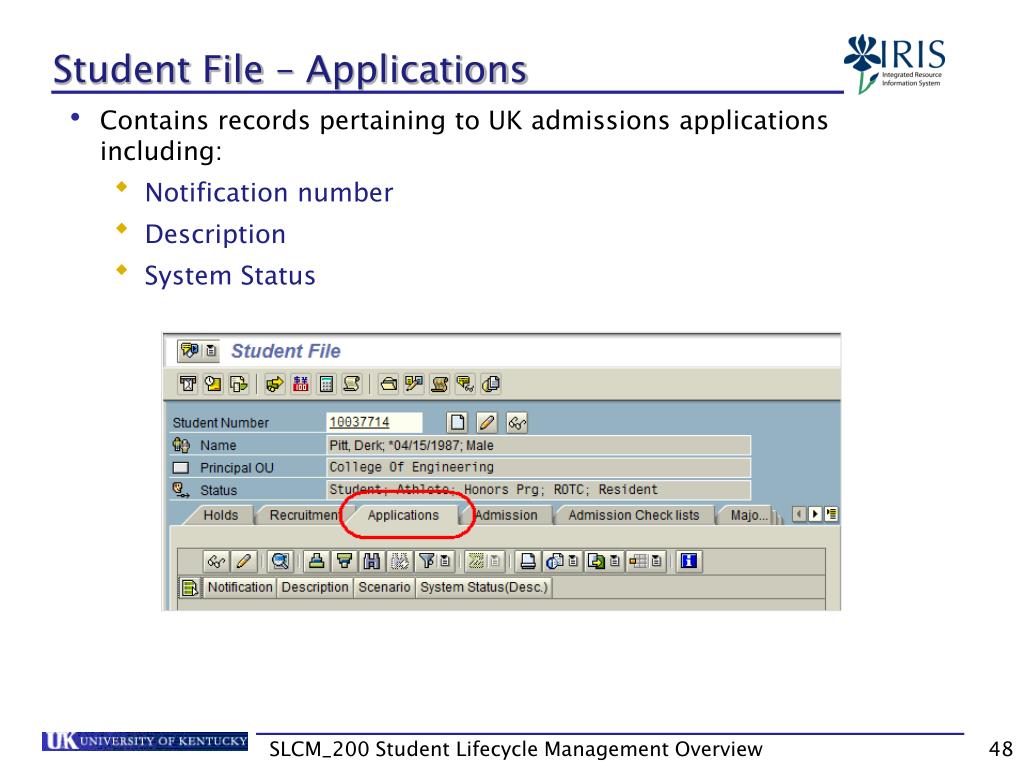The height and width of the screenshot is (768, 1024).
Task: Click the grid glasses display icon
Action: pyautogui.click(x=216, y=561)
